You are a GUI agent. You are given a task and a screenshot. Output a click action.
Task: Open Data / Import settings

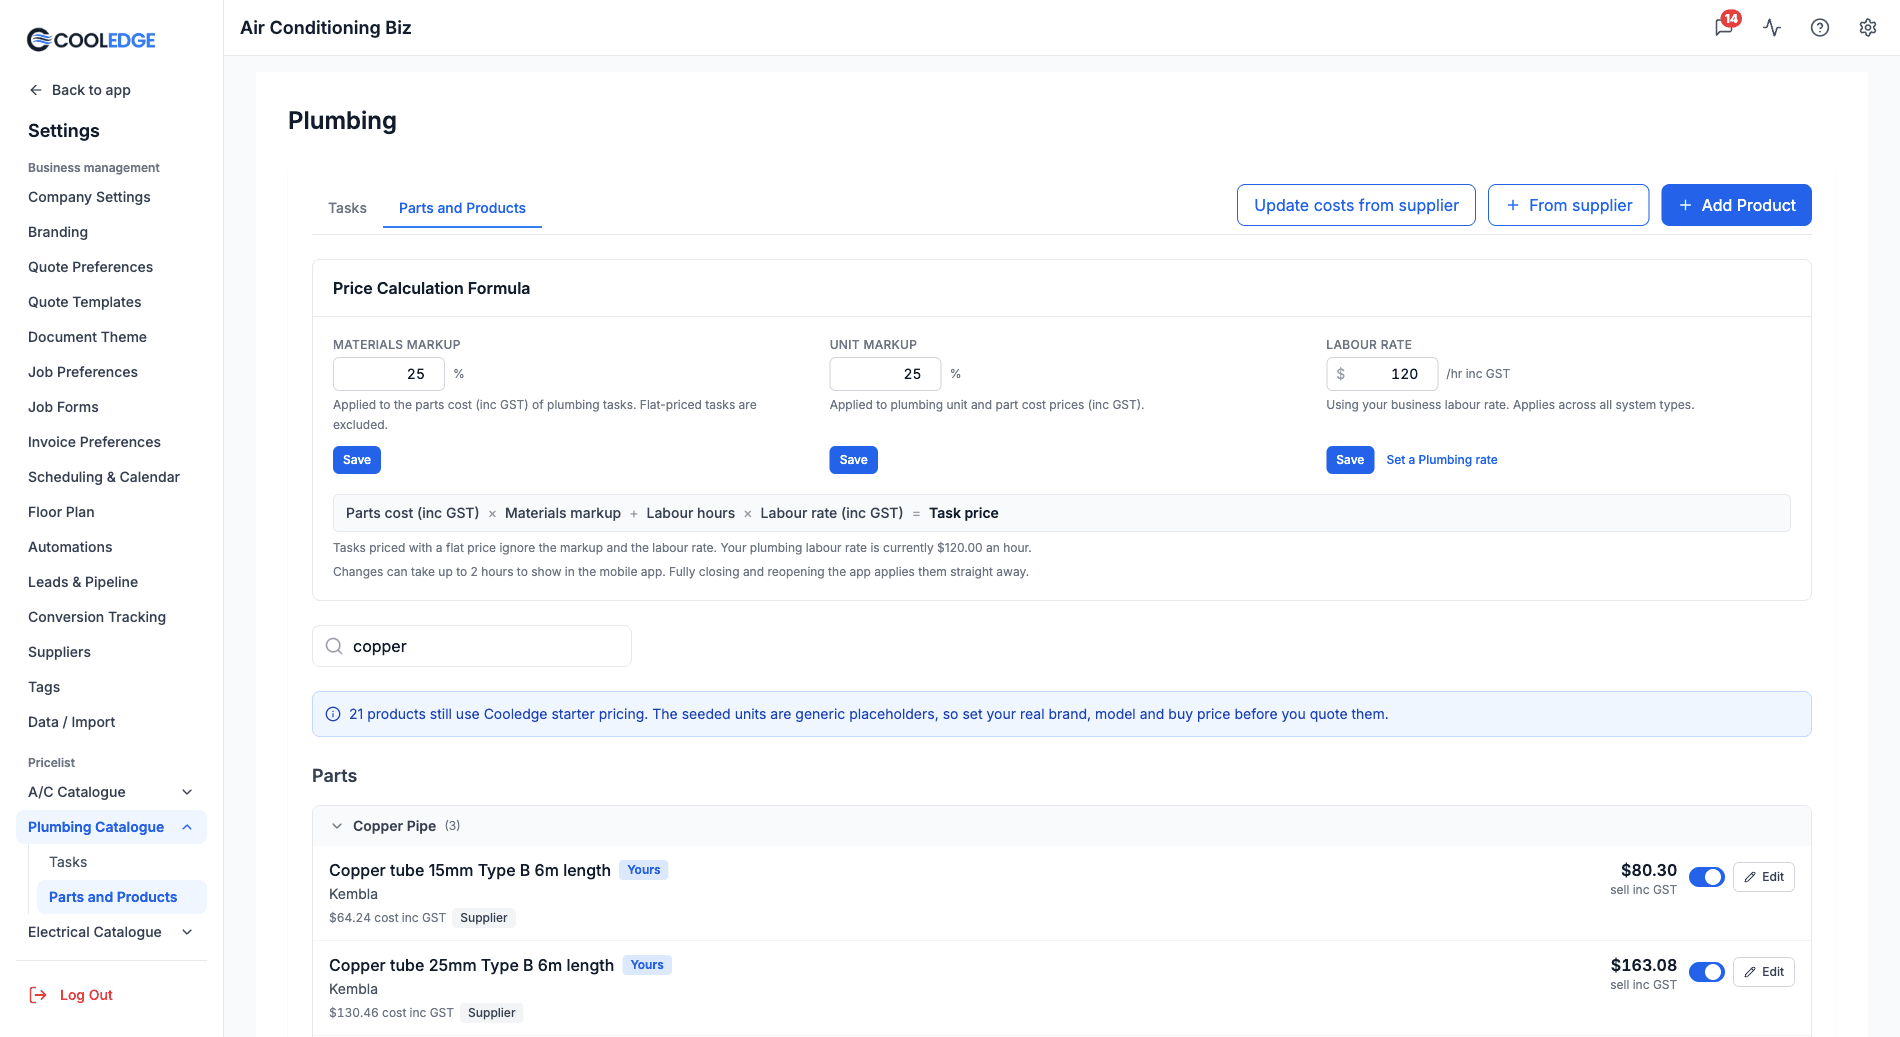[x=71, y=722]
